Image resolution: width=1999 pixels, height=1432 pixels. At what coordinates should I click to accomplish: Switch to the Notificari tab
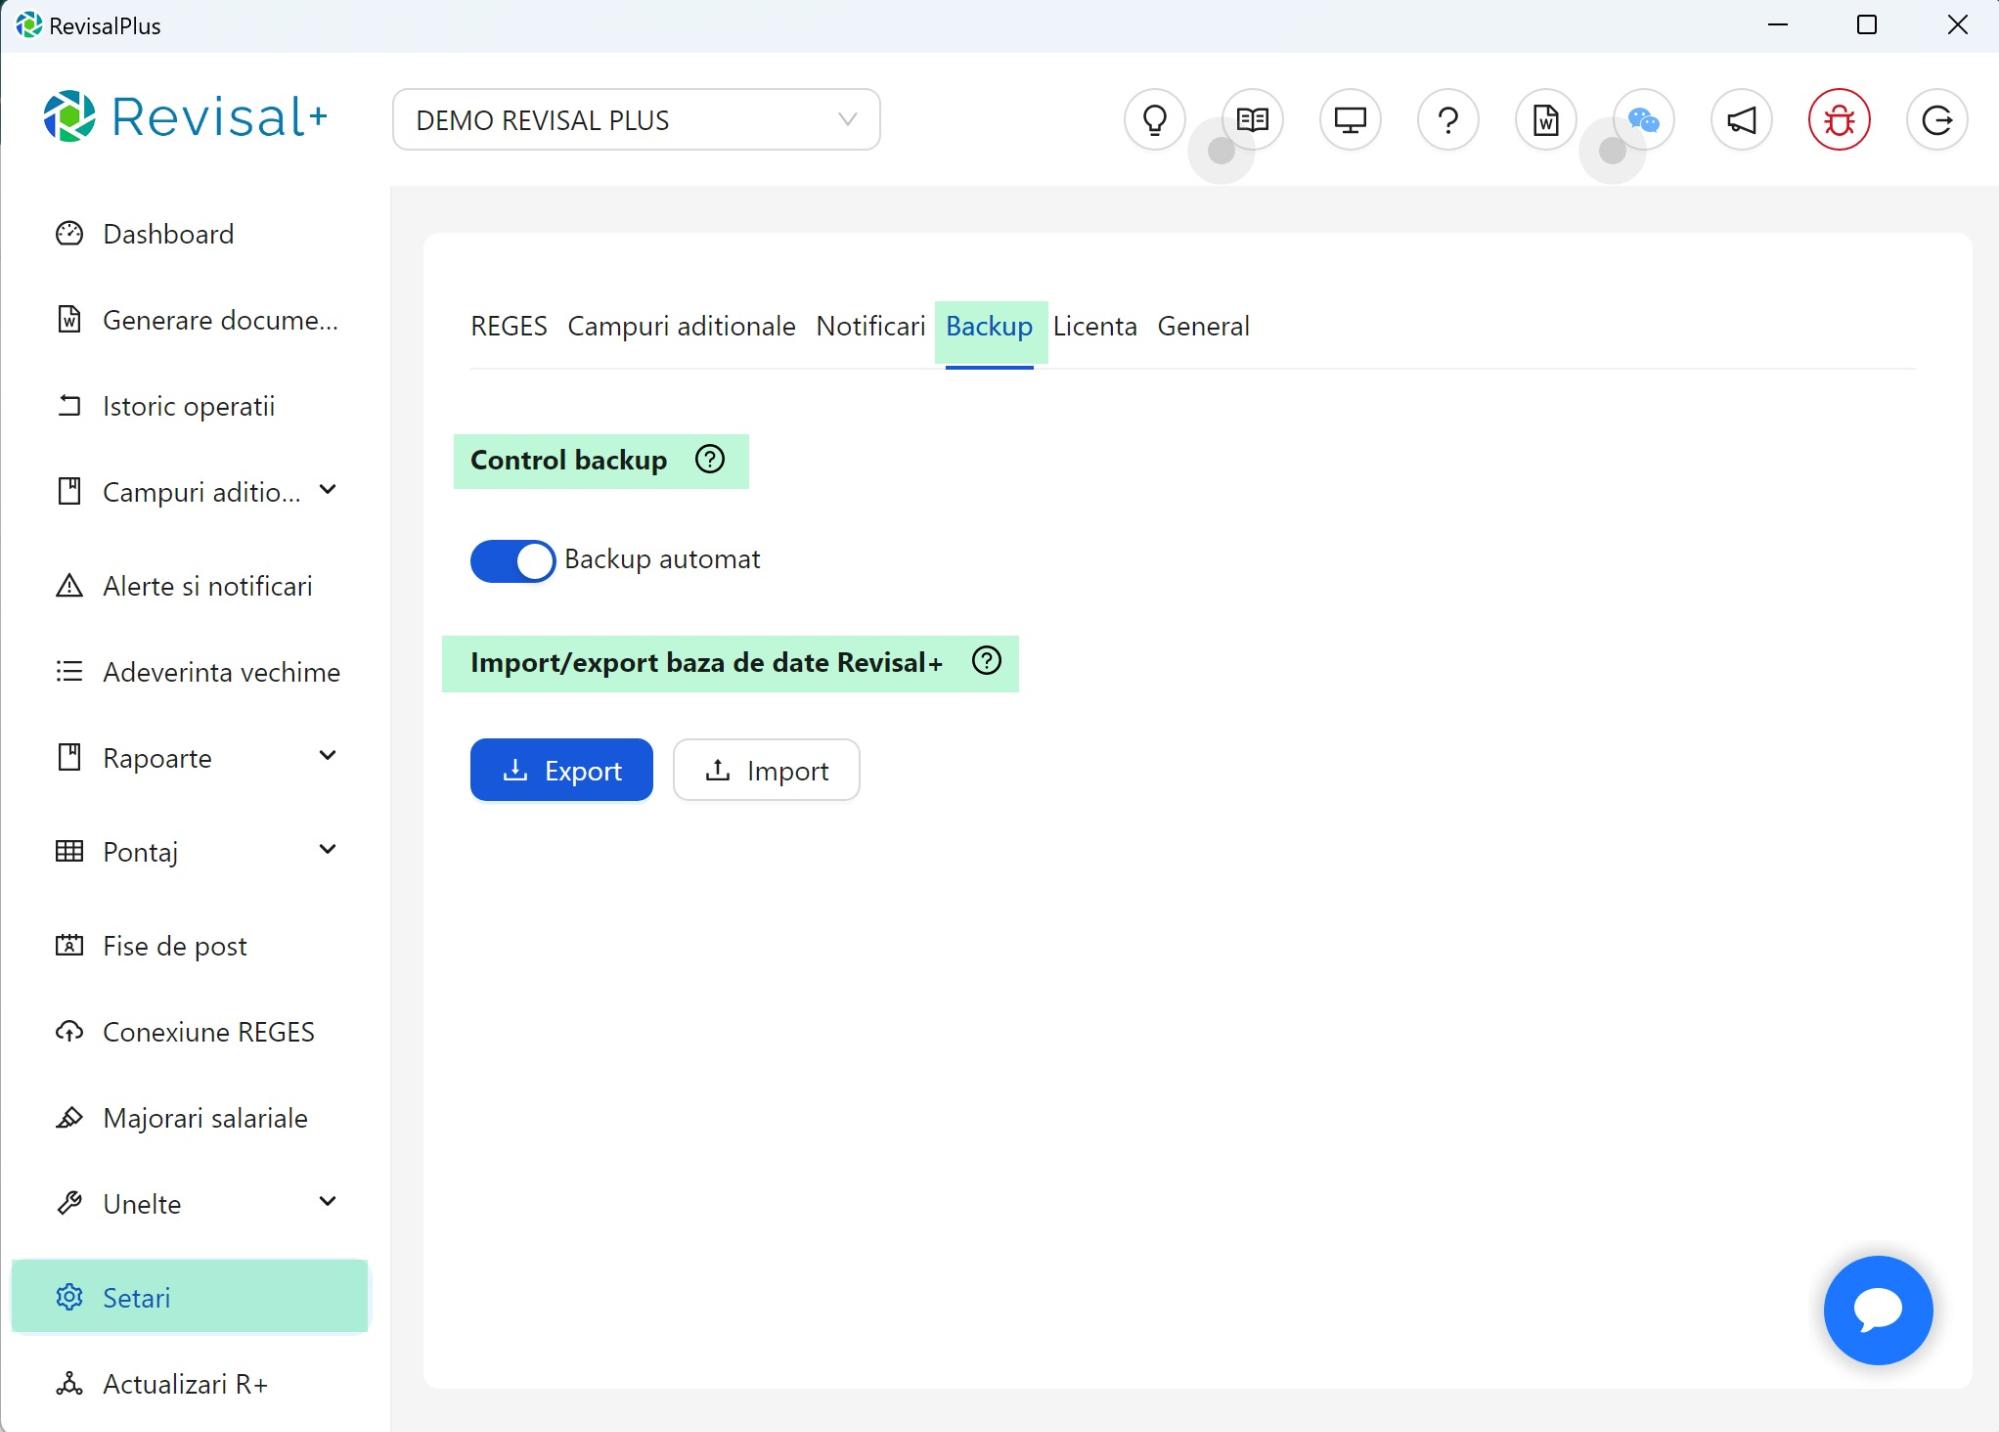click(x=870, y=326)
